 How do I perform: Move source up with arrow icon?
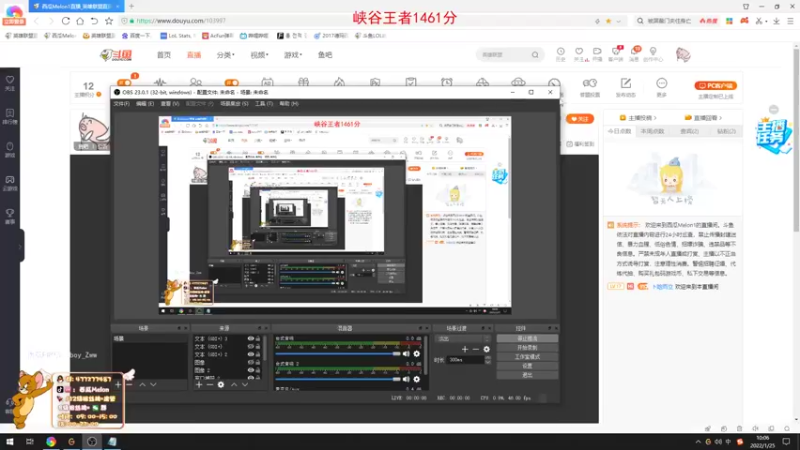(234, 385)
